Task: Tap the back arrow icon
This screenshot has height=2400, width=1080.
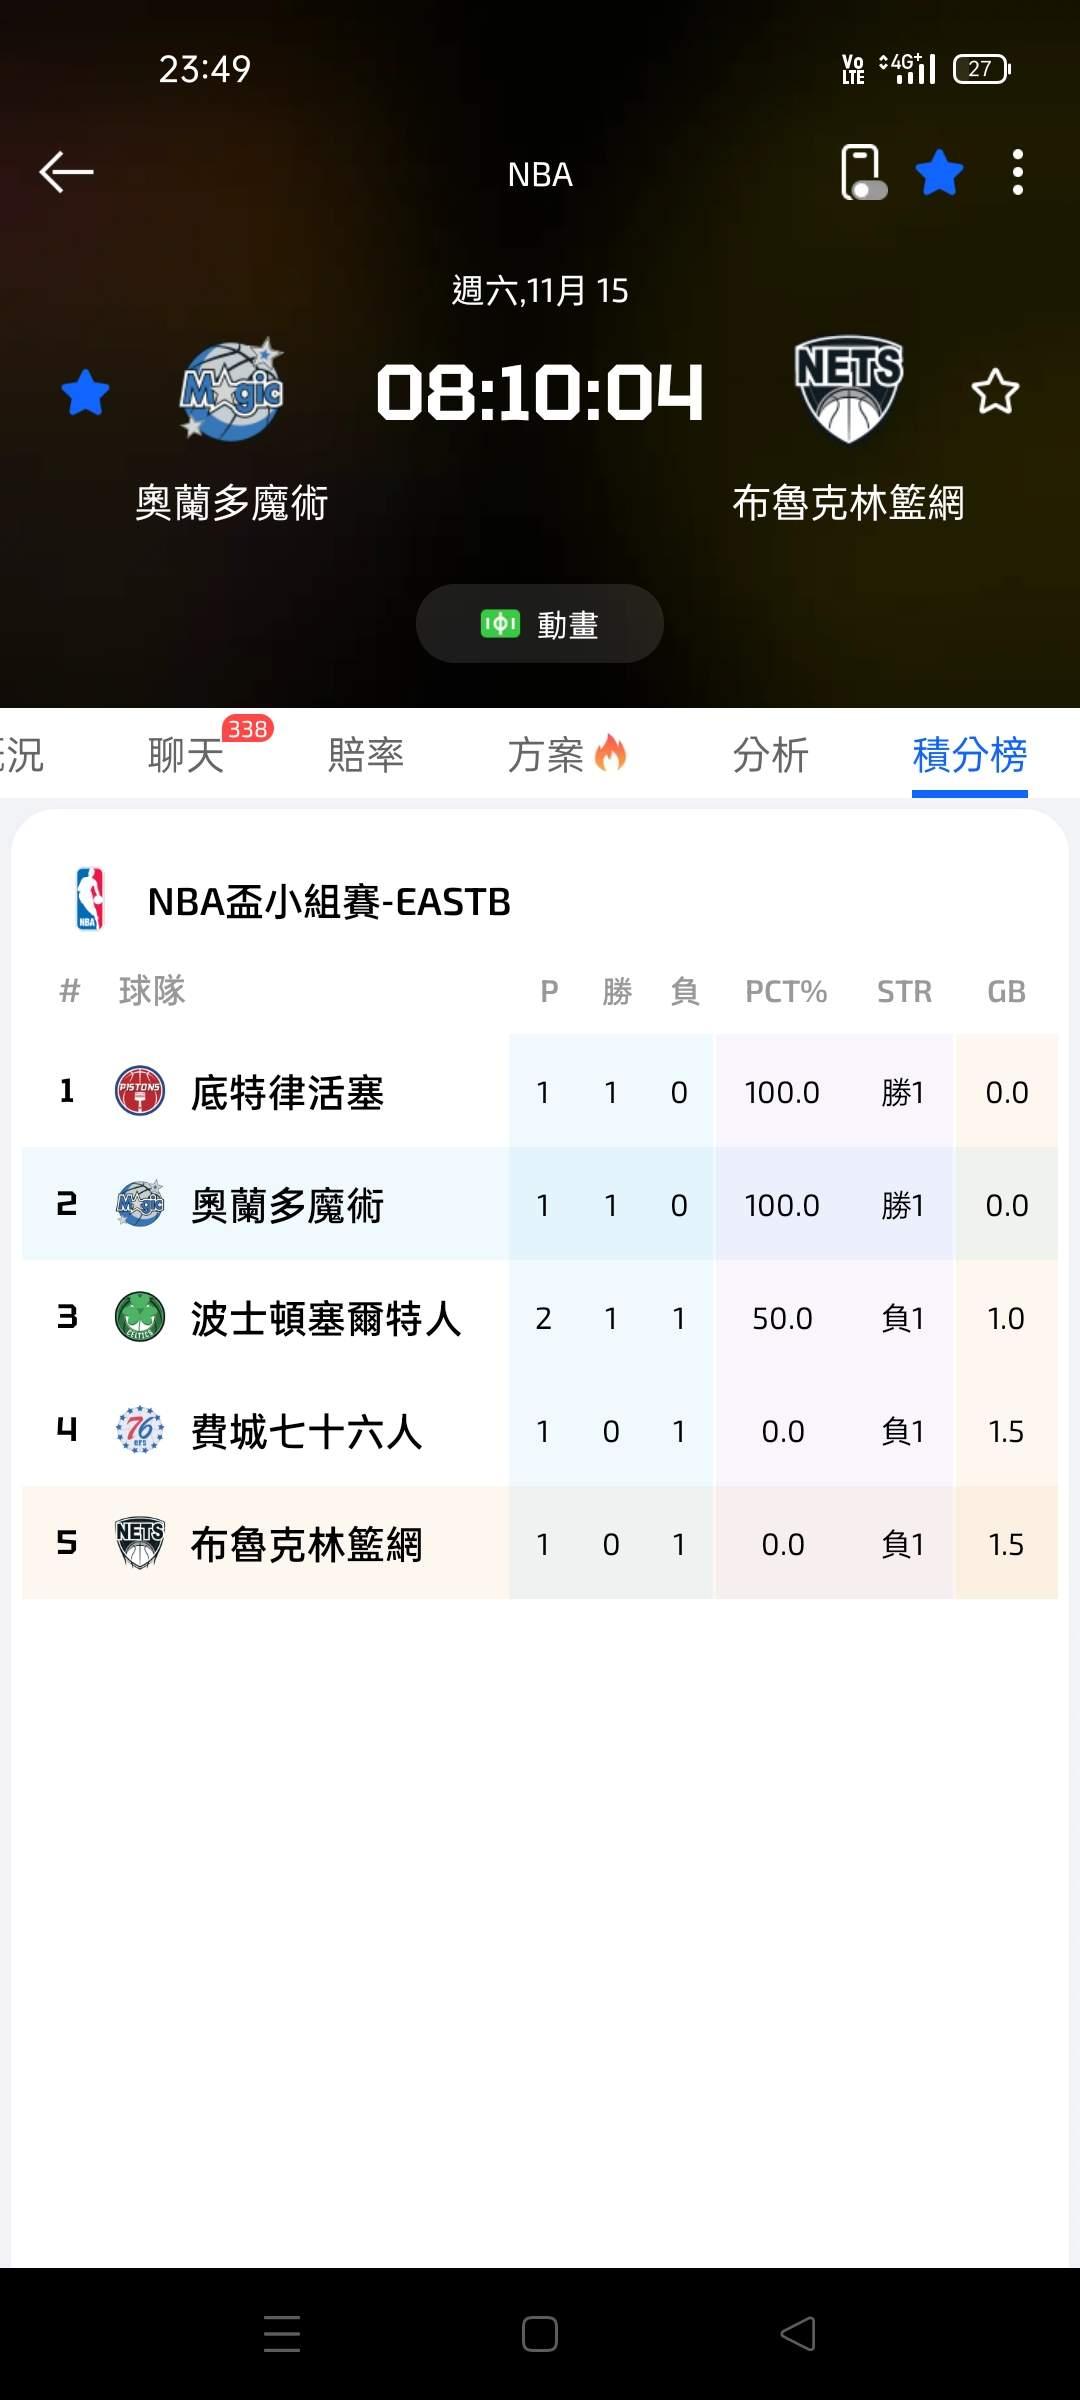Action: pos(66,172)
